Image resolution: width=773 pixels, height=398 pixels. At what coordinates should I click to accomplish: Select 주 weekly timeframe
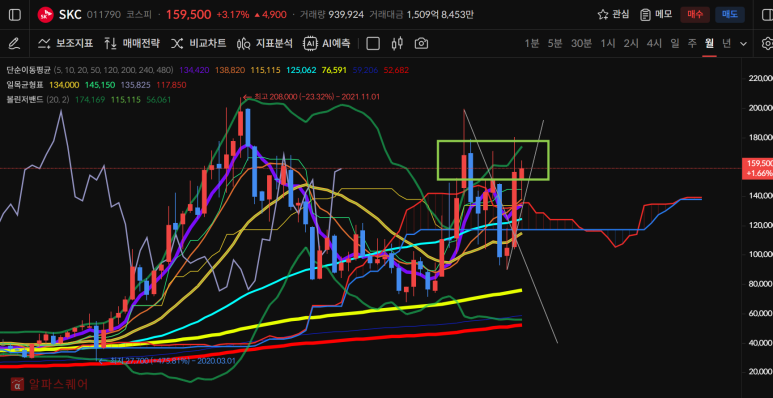[692, 43]
